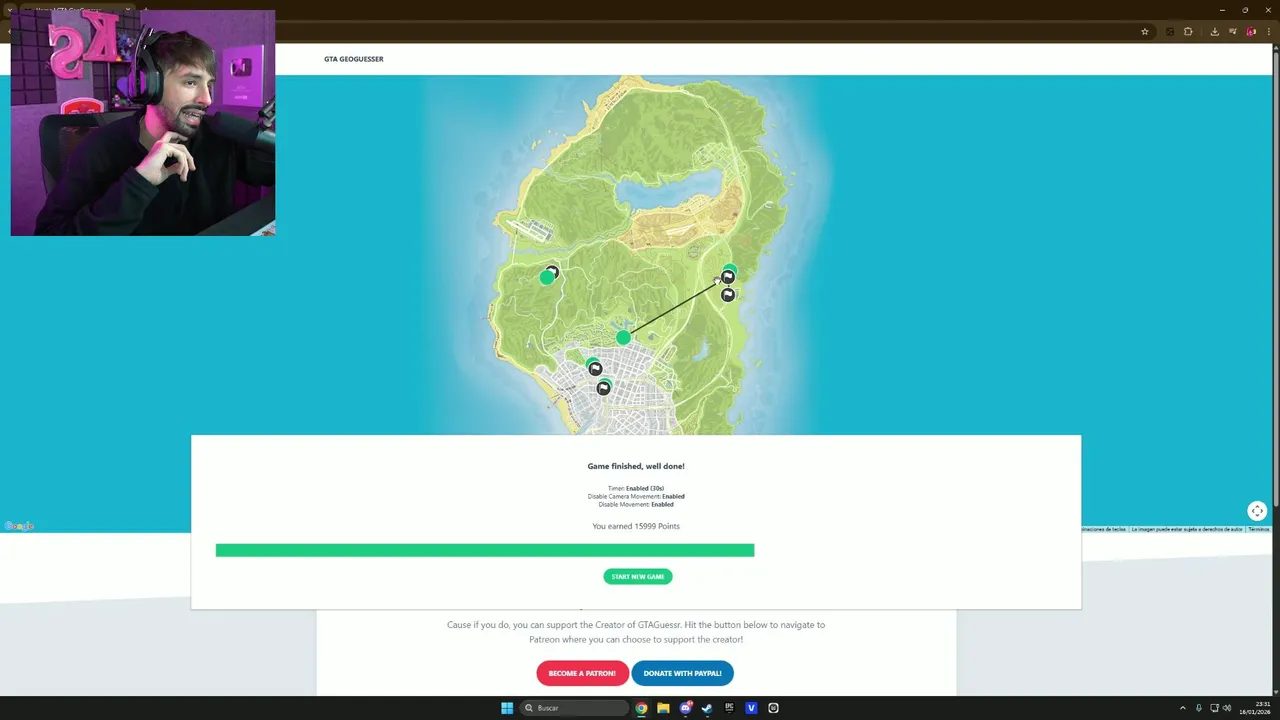The width and height of the screenshot is (1280, 720).
Task: Select 'You earned 15999 Points' text
Action: pos(636,526)
